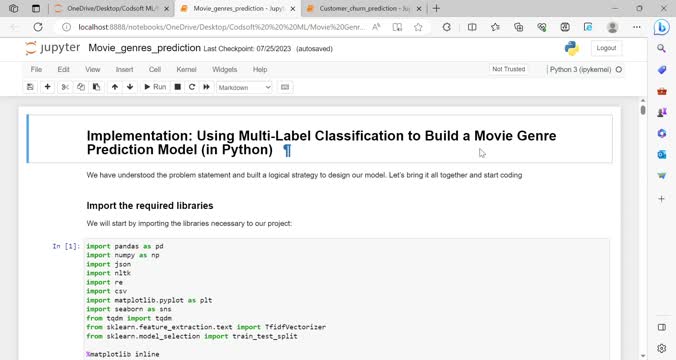The width and height of the screenshot is (676, 360).
Task: Interrupt the kernel with the stop icon
Action: [x=177, y=87]
